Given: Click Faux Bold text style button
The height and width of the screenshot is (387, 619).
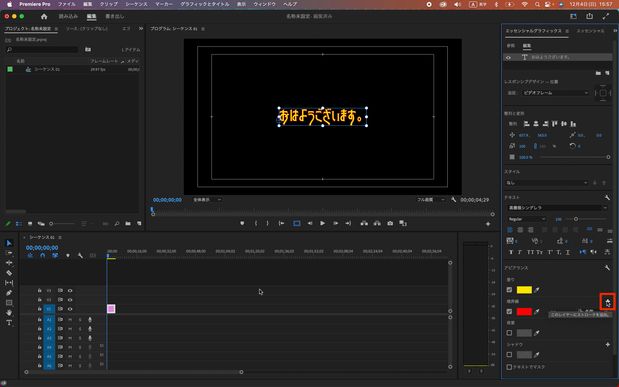Looking at the screenshot, I should [x=511, y=252].
